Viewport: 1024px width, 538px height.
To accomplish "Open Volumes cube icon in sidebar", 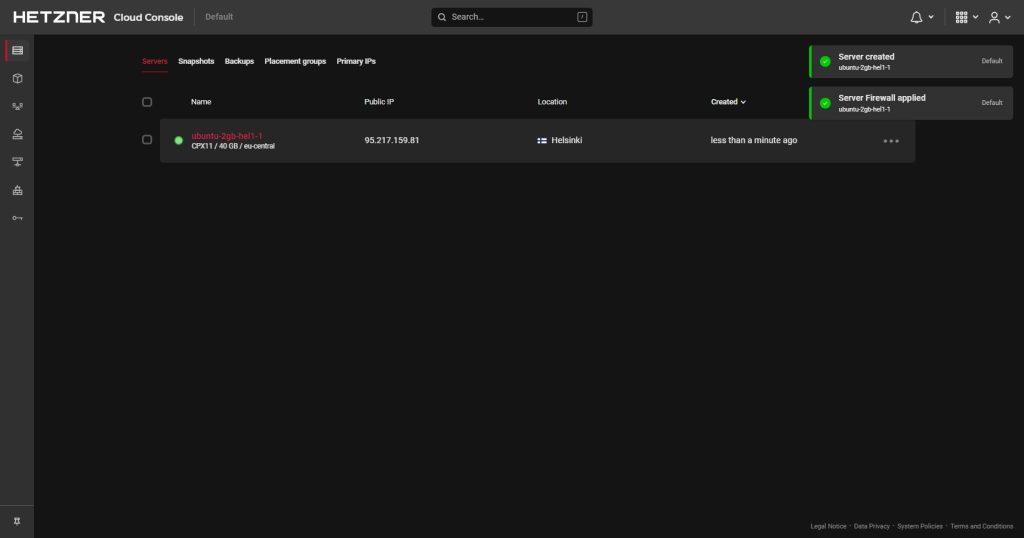I will click(17, 78).
